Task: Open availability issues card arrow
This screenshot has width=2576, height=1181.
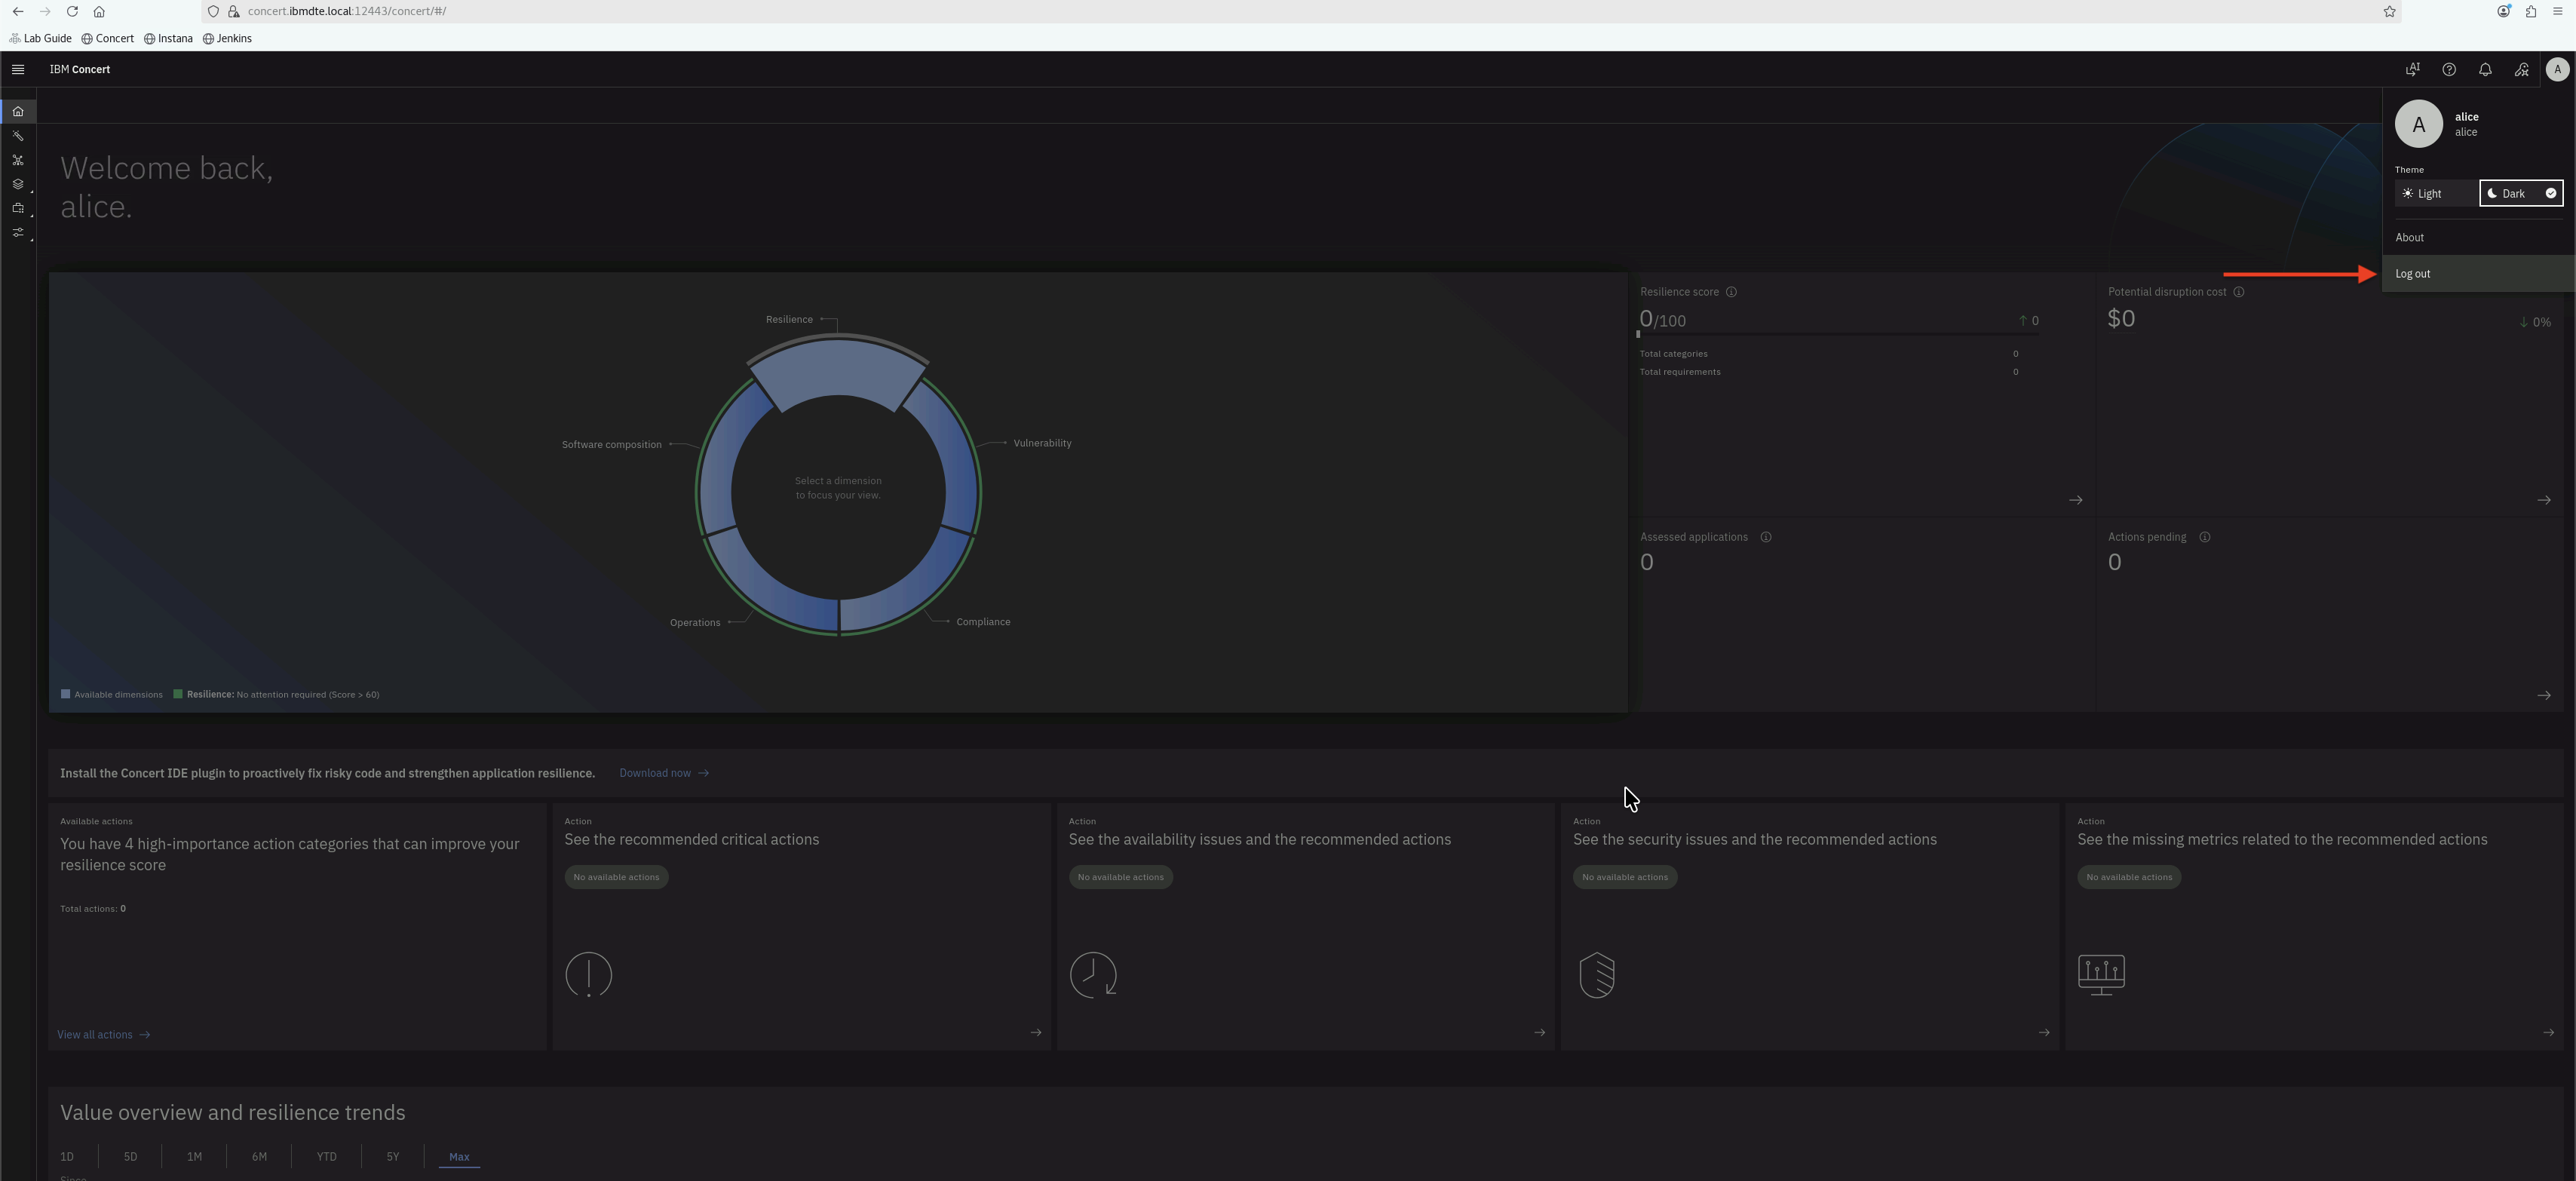Action: 1540,1032
